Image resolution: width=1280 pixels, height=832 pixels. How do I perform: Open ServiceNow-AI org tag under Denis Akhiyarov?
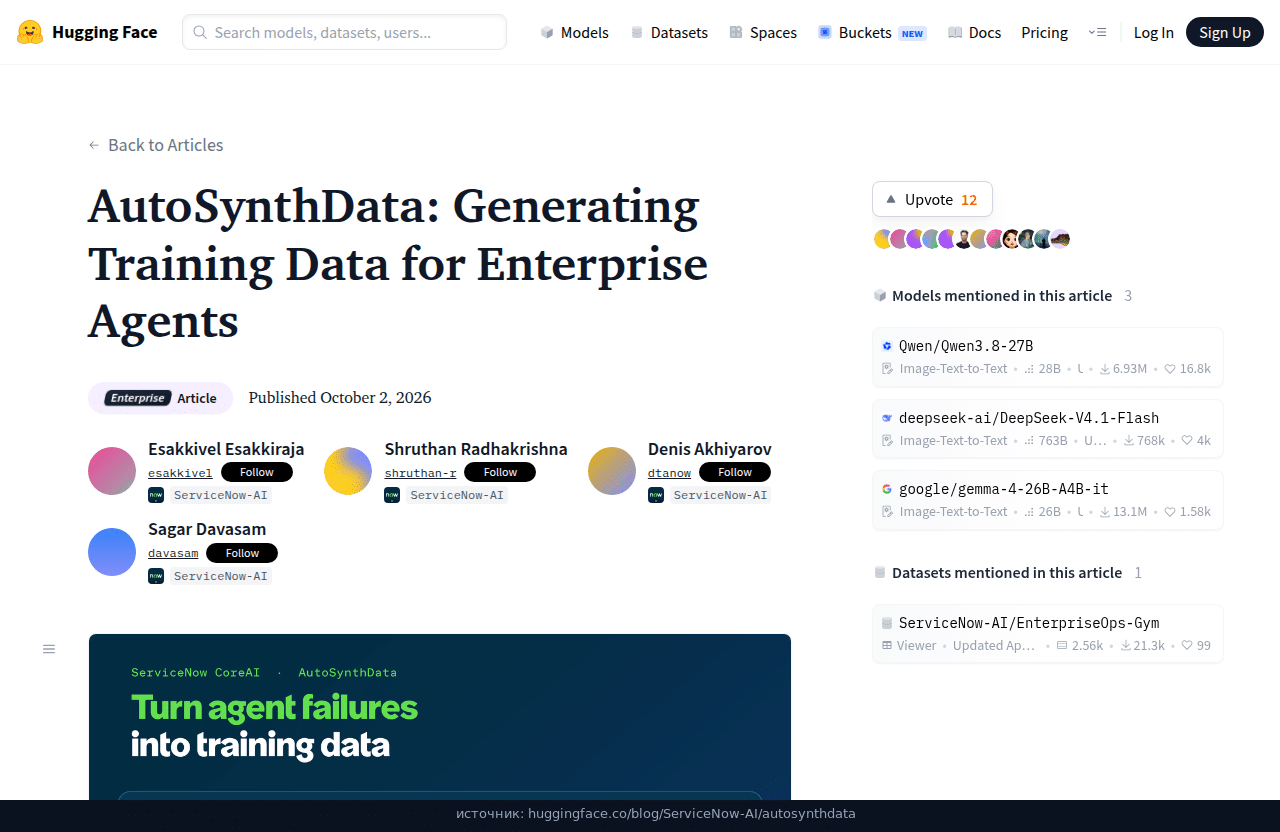tap(720, 495)
